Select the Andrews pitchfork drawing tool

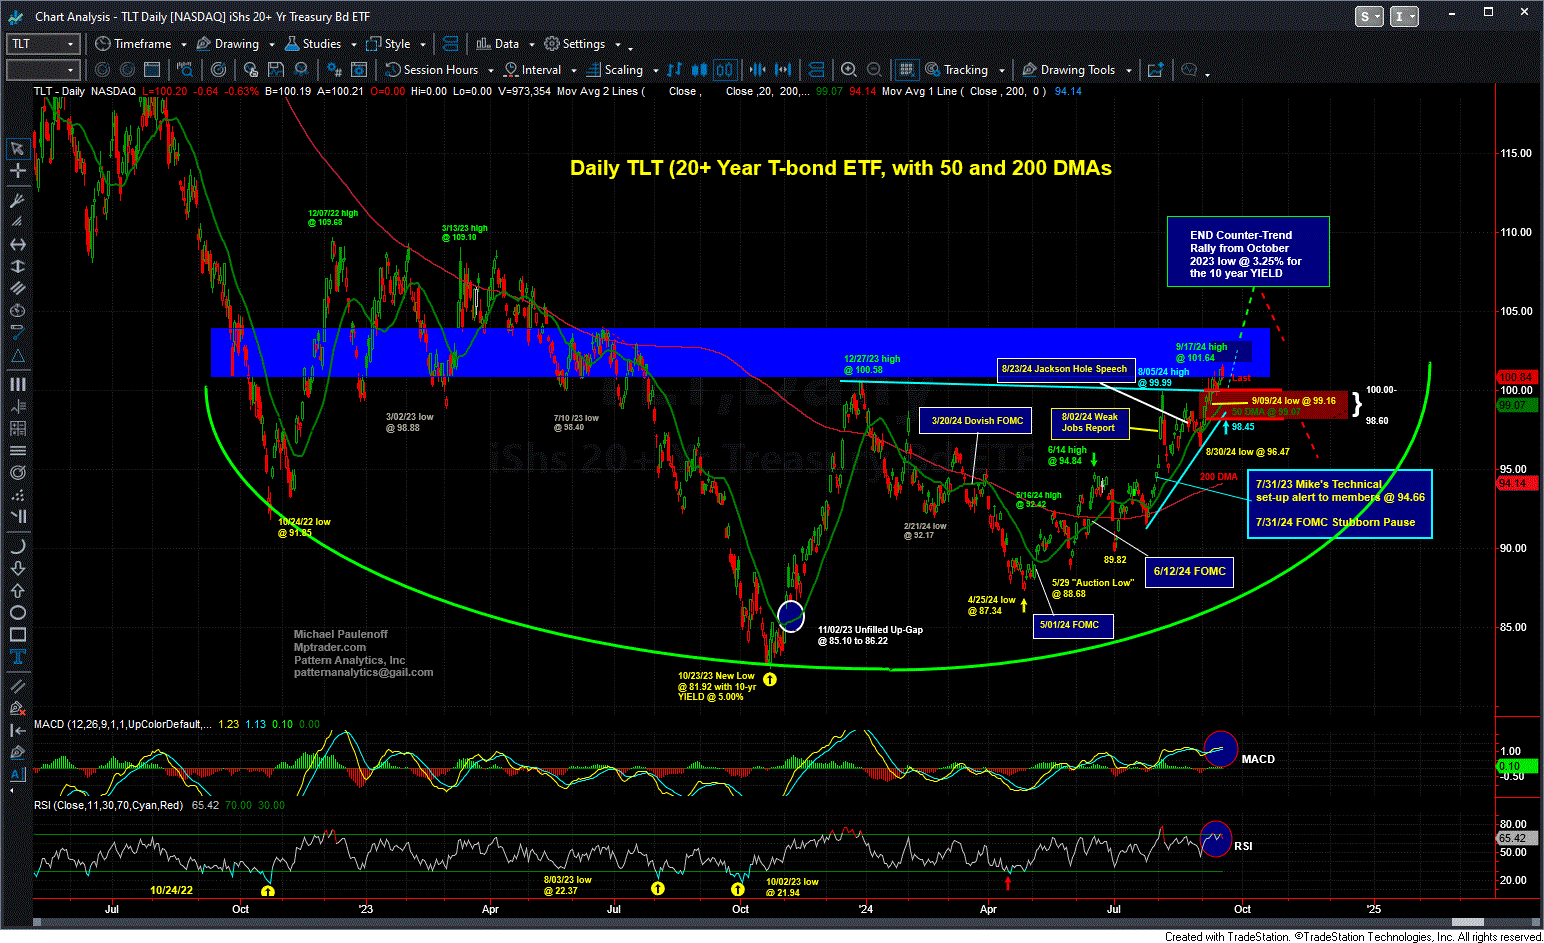pos(17,201)
